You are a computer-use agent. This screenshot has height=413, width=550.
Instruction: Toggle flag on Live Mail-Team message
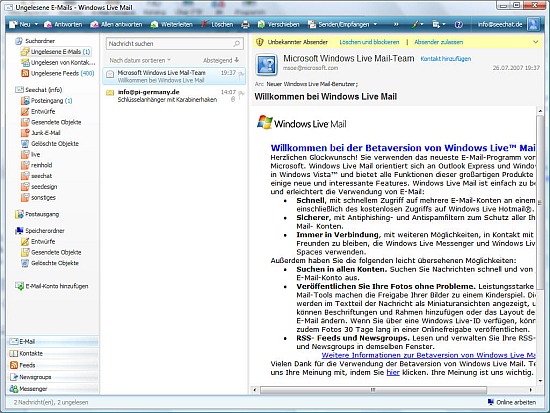tap(241, 74)
